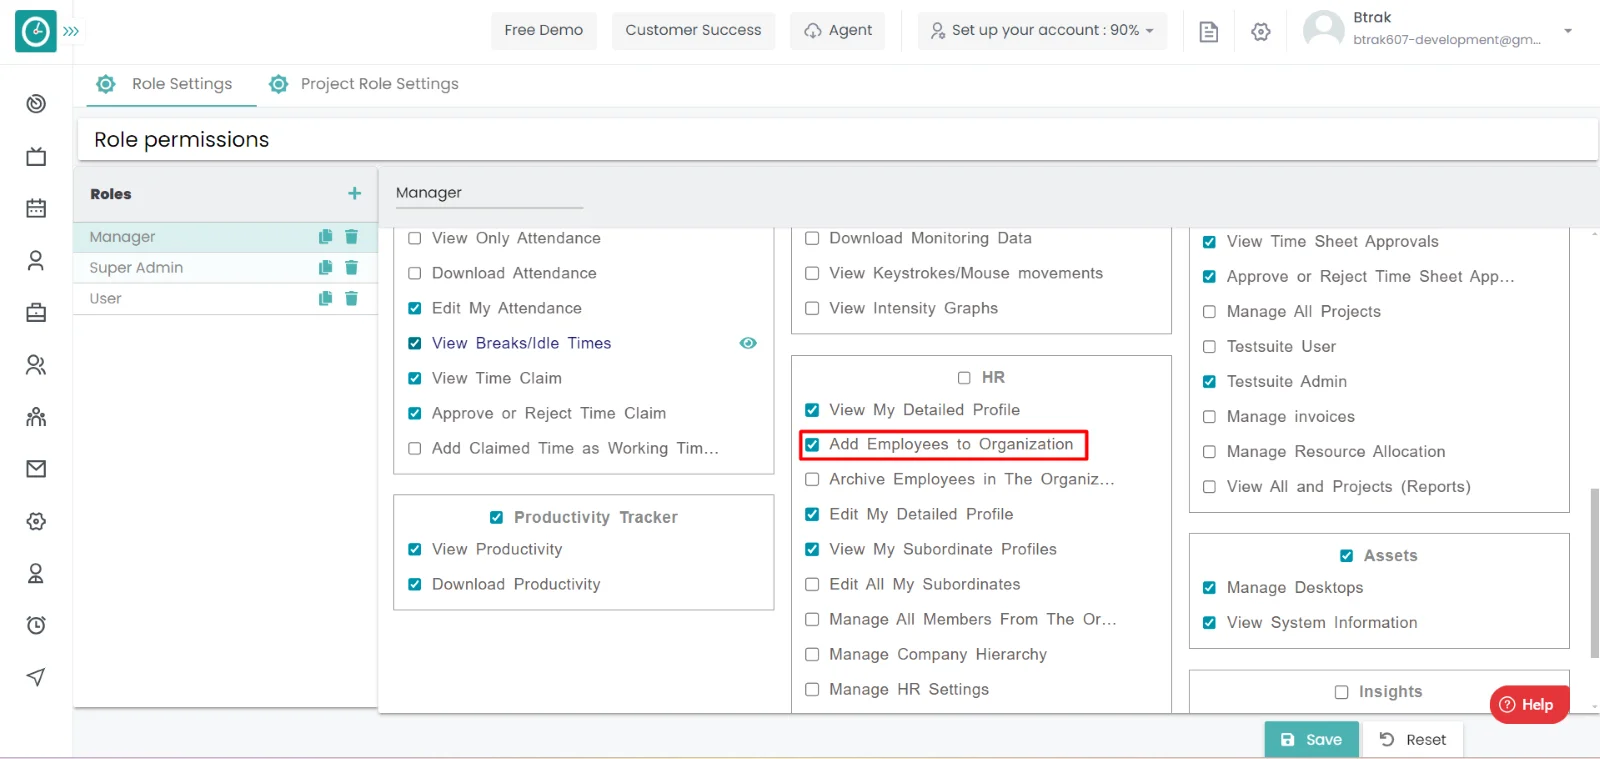Open the two-people sidebar icon

(x=36, y=365)
